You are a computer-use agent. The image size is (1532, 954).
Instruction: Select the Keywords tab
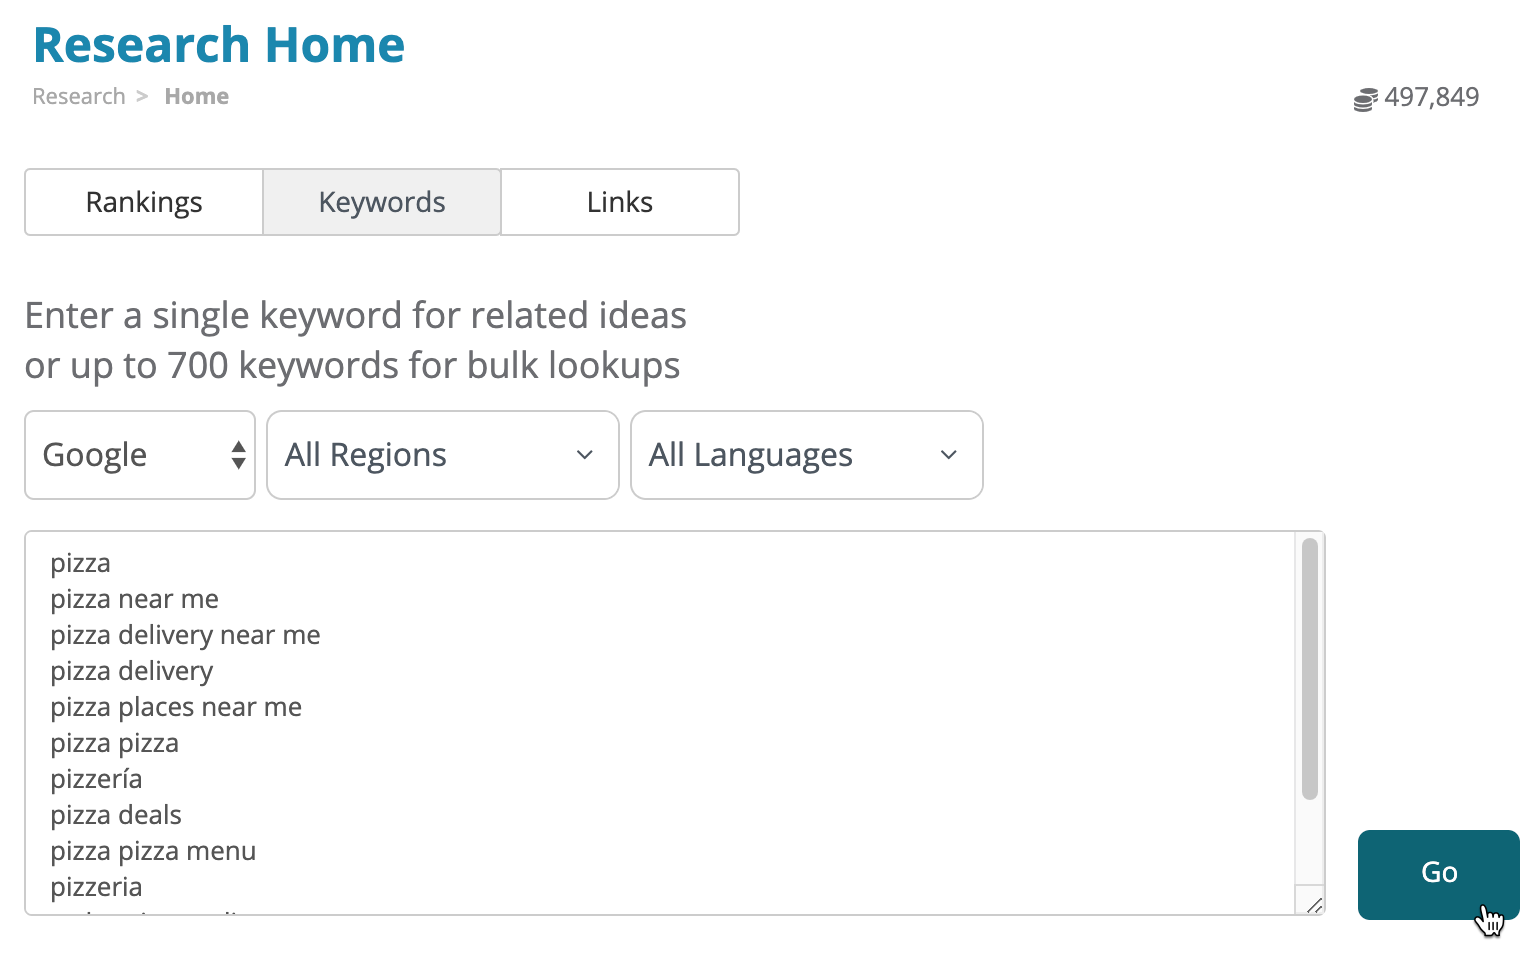(381, 202)
